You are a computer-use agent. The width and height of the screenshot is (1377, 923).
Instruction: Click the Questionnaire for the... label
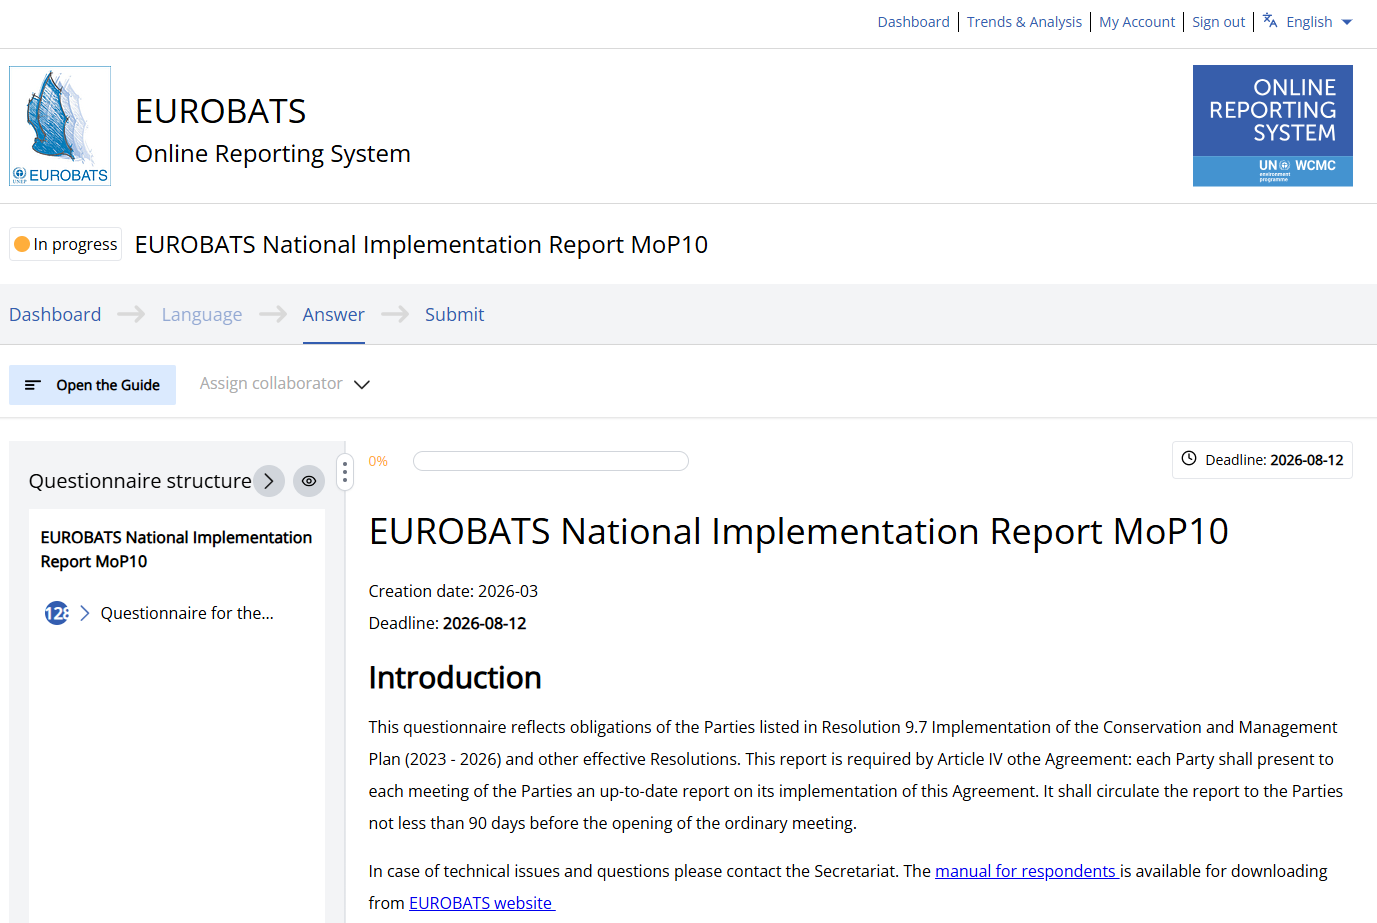click(187, 613)
